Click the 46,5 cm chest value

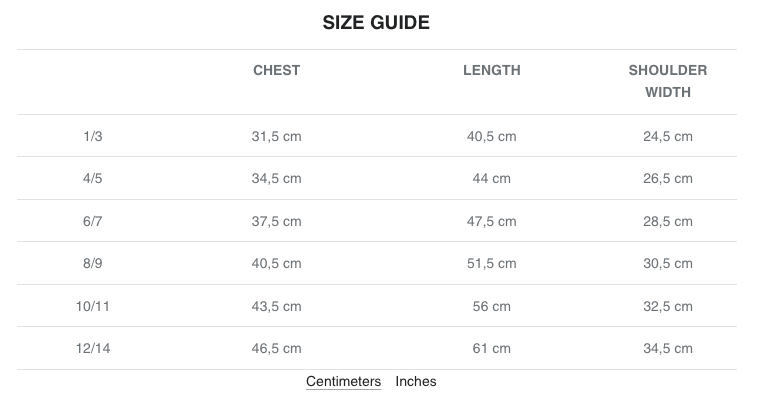tap(276, 348)
